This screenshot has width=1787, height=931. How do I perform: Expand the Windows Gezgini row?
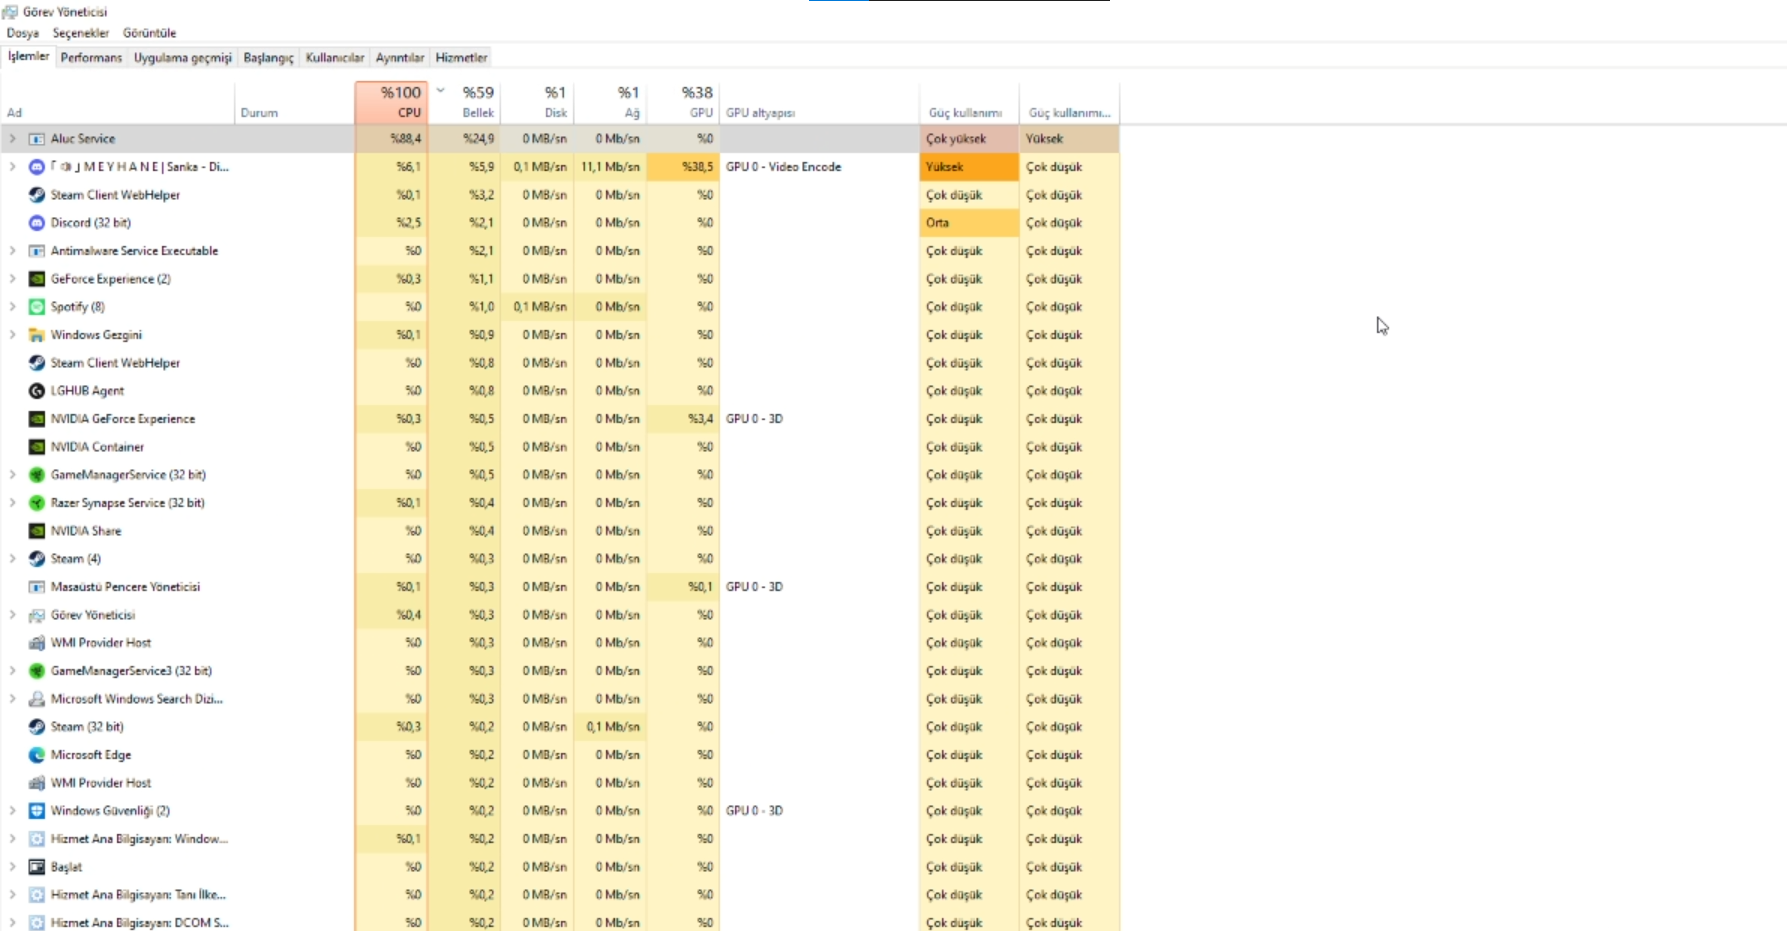coord(12,335)
